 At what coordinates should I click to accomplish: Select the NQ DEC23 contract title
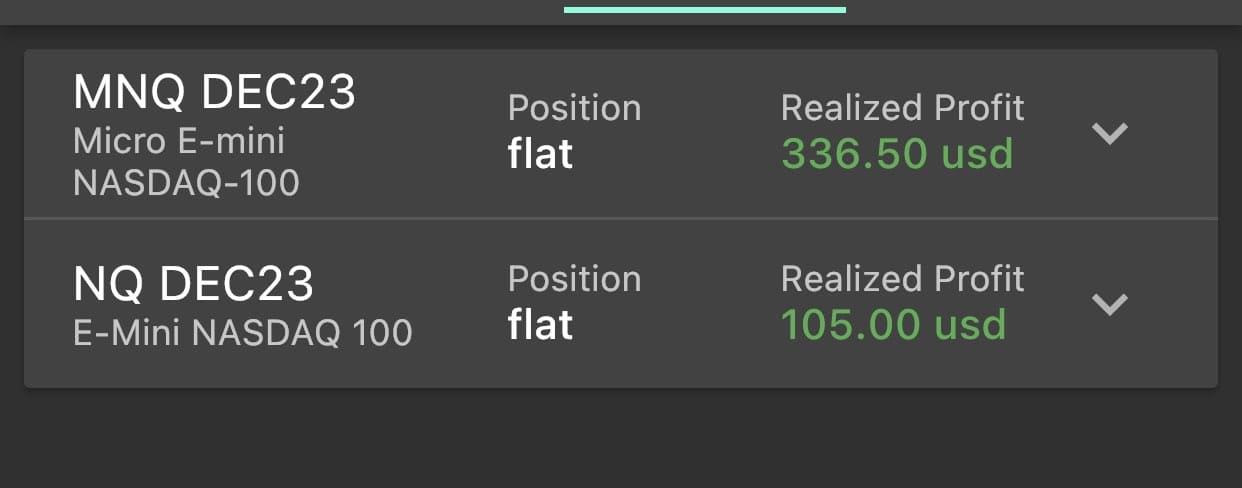(x=193, y=284)
